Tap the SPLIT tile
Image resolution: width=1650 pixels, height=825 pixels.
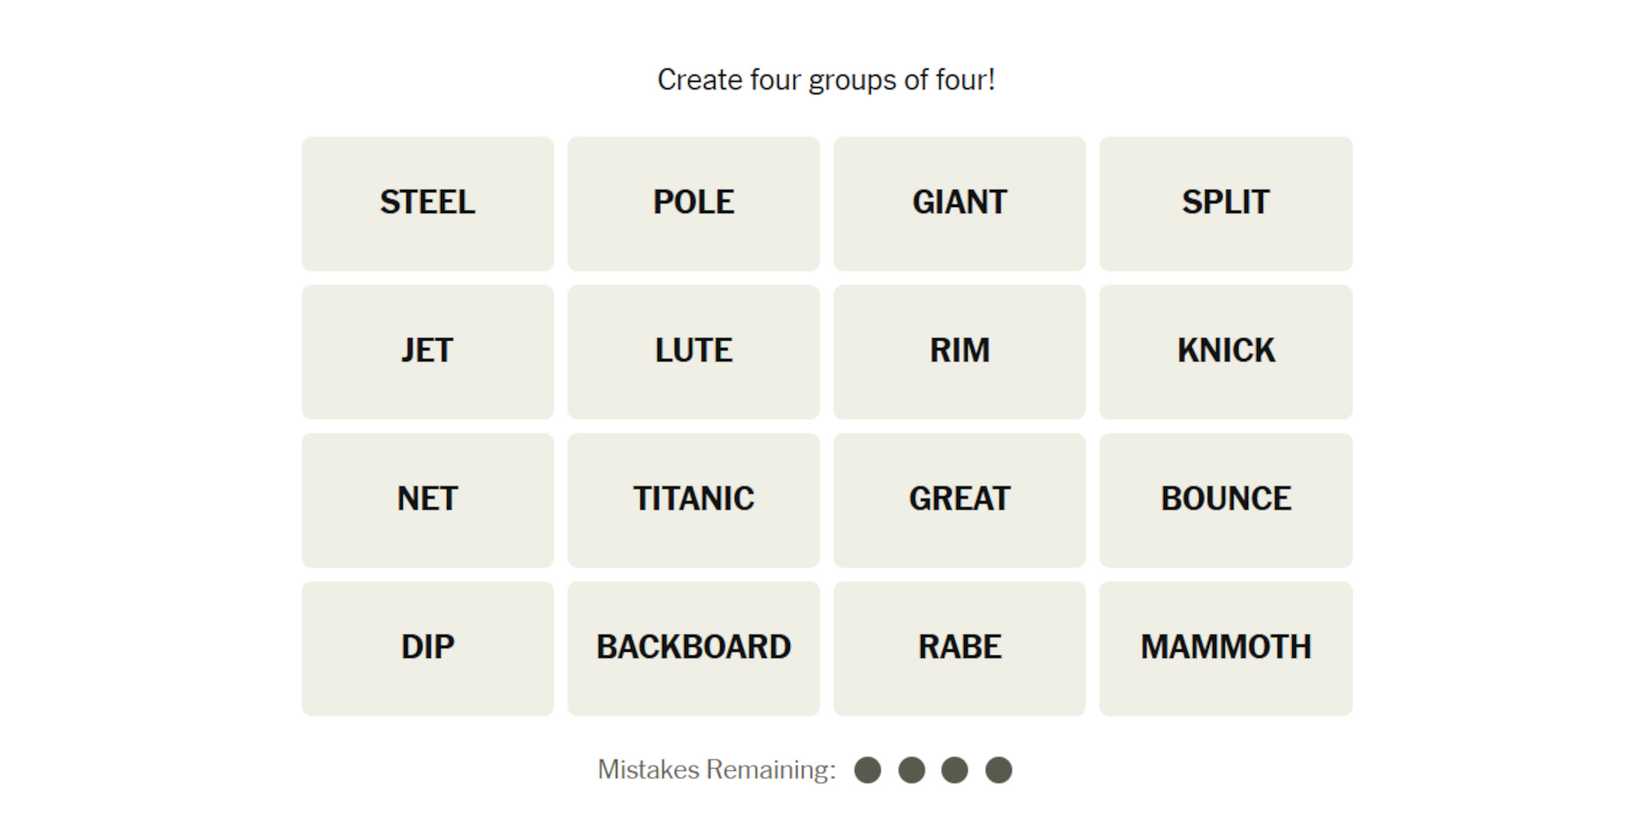tap(1225, 203)
